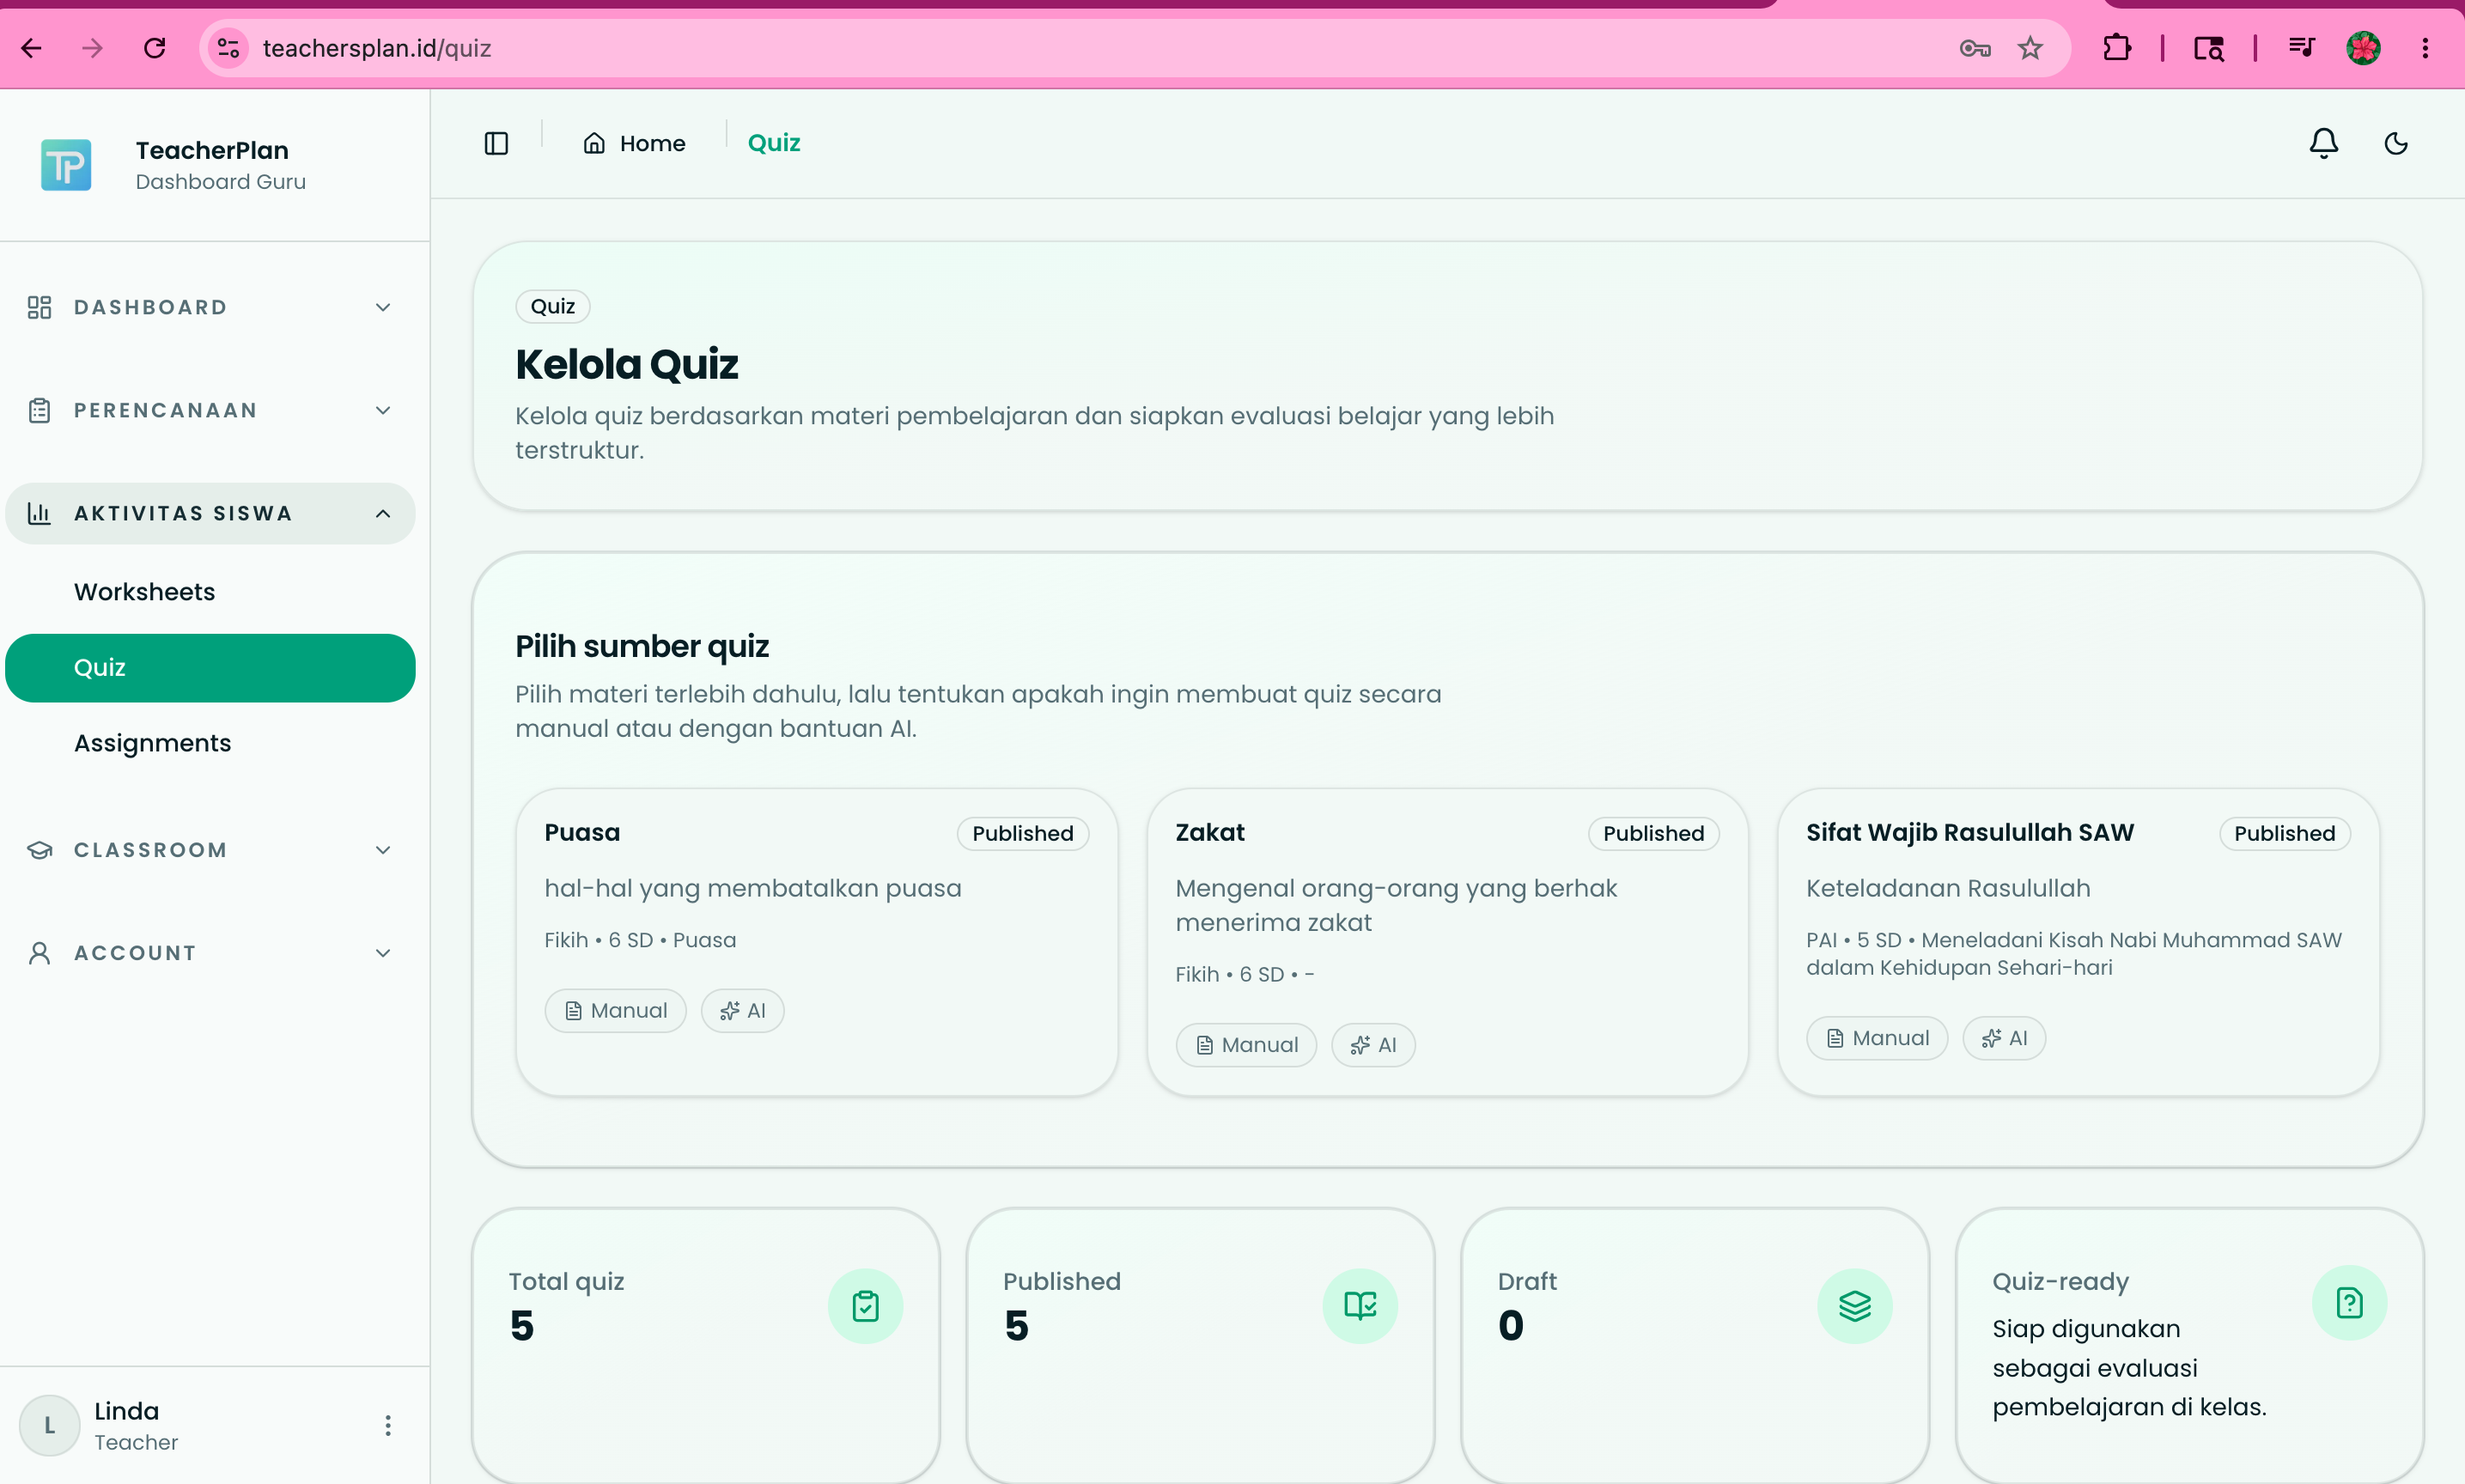The height and width of the screenshot is (1484, 2465).
Task: Create Manual quiz for Puasa
Action: pos(615,1010)
